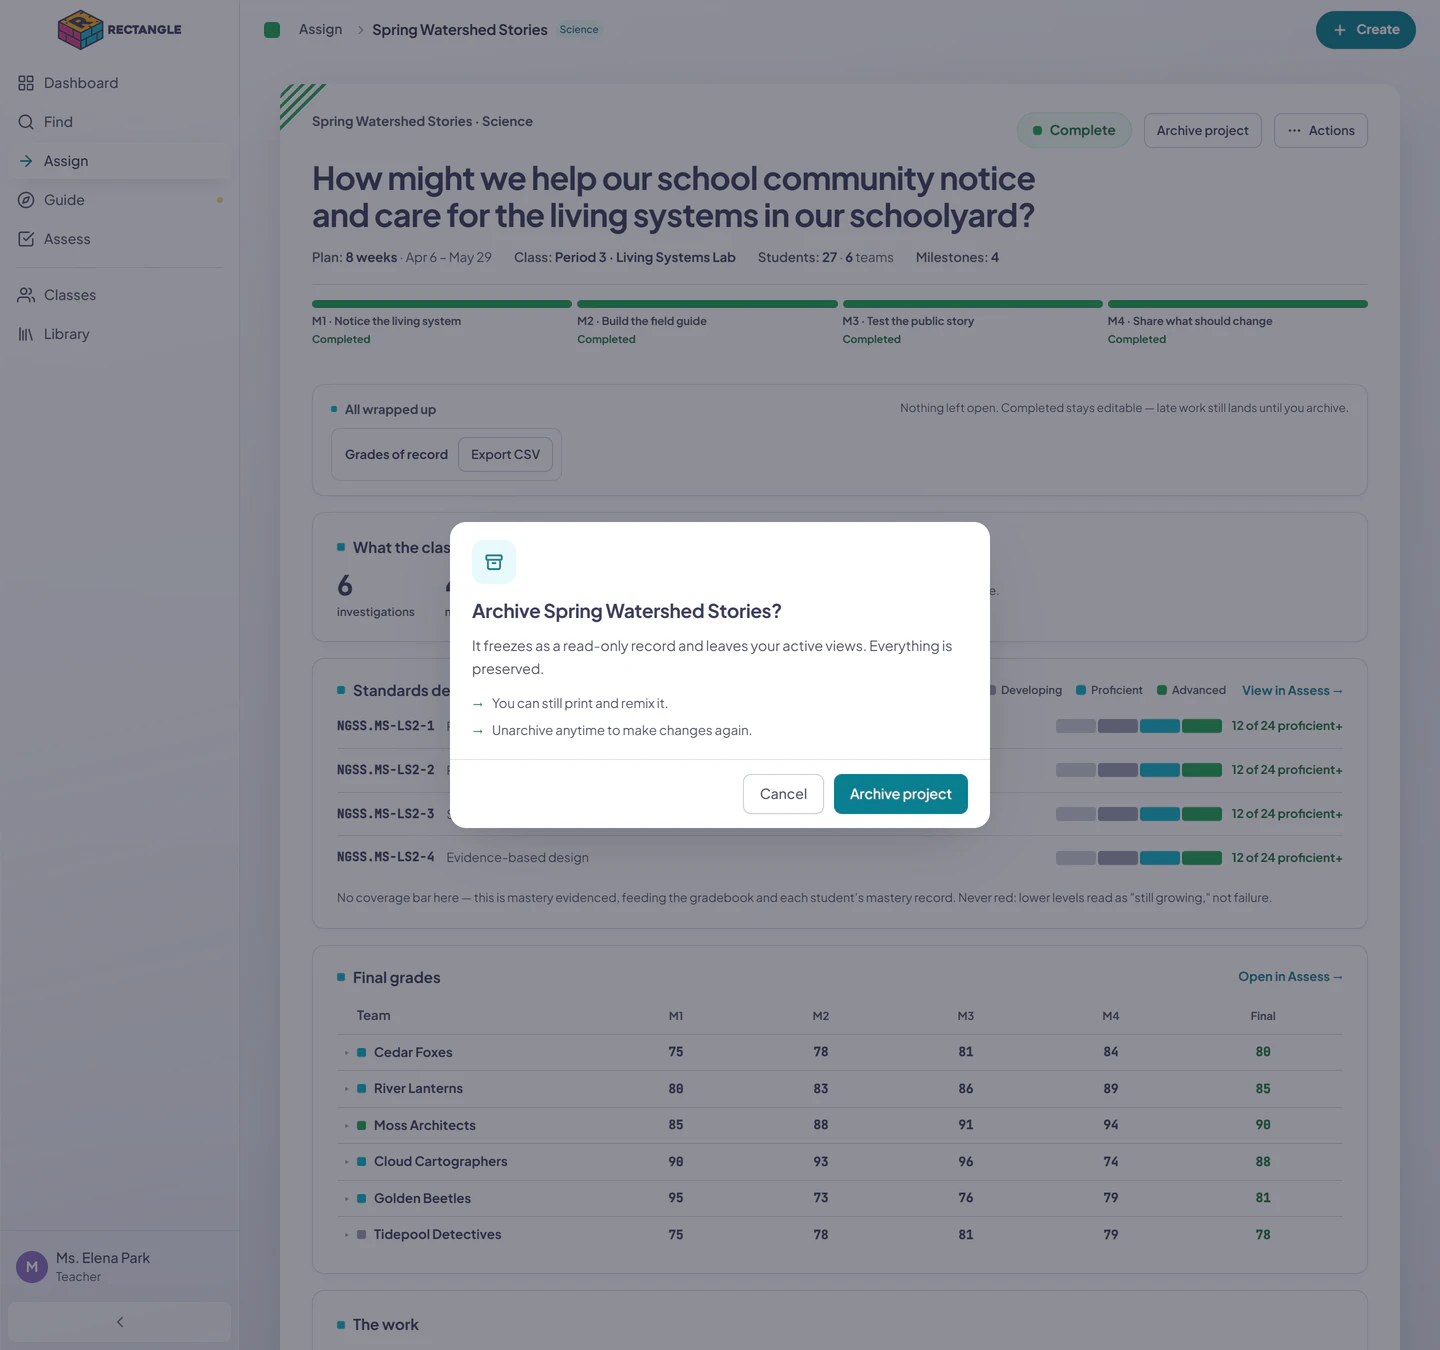The height and width of the screenshot is (1350, 1440).
Task: Export grades as CSV
Action: 505,455
